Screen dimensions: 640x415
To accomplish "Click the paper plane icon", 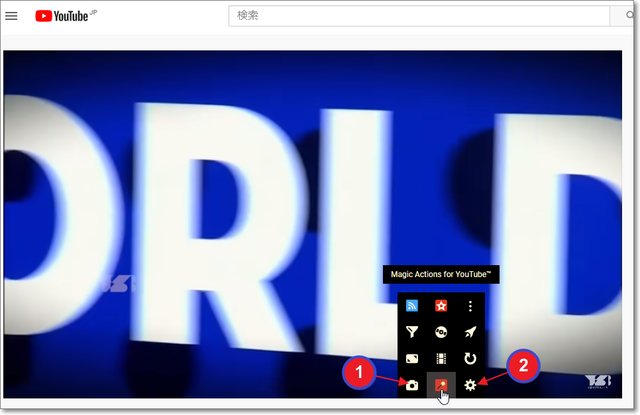I will click(470, 332).
